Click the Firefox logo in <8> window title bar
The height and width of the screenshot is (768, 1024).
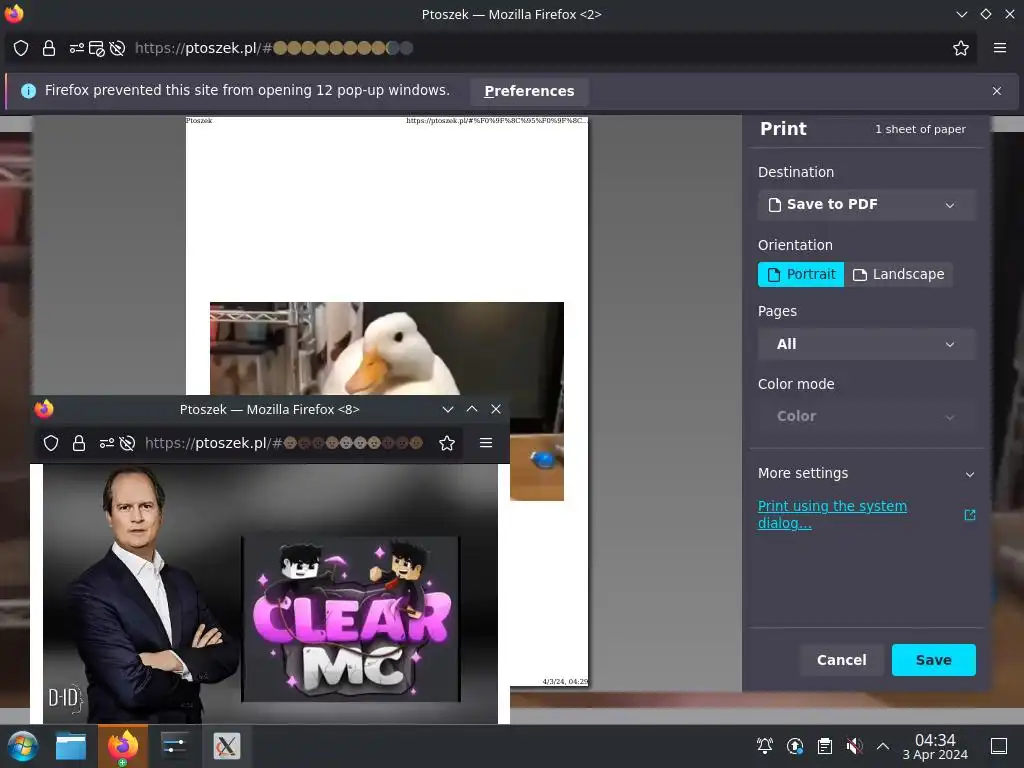pyautogui.click(x=44, y=409)
